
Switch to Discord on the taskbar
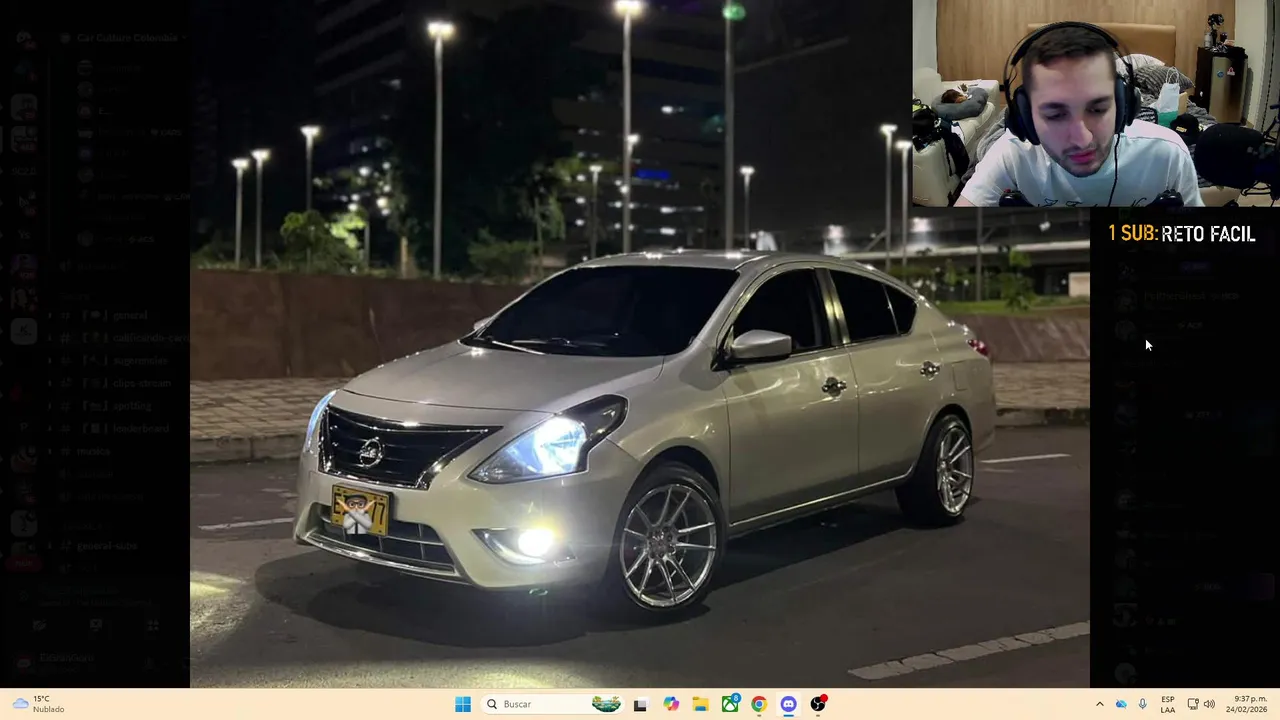click(788, 704)
